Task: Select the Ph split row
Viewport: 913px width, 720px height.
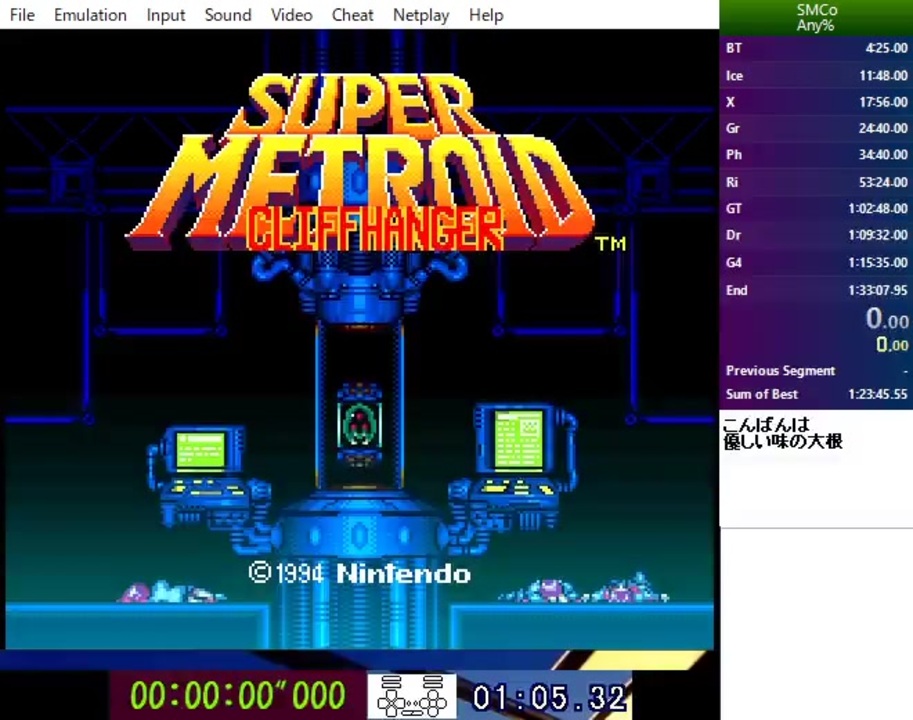Action: pyautogui.click(x=816, y=155)
